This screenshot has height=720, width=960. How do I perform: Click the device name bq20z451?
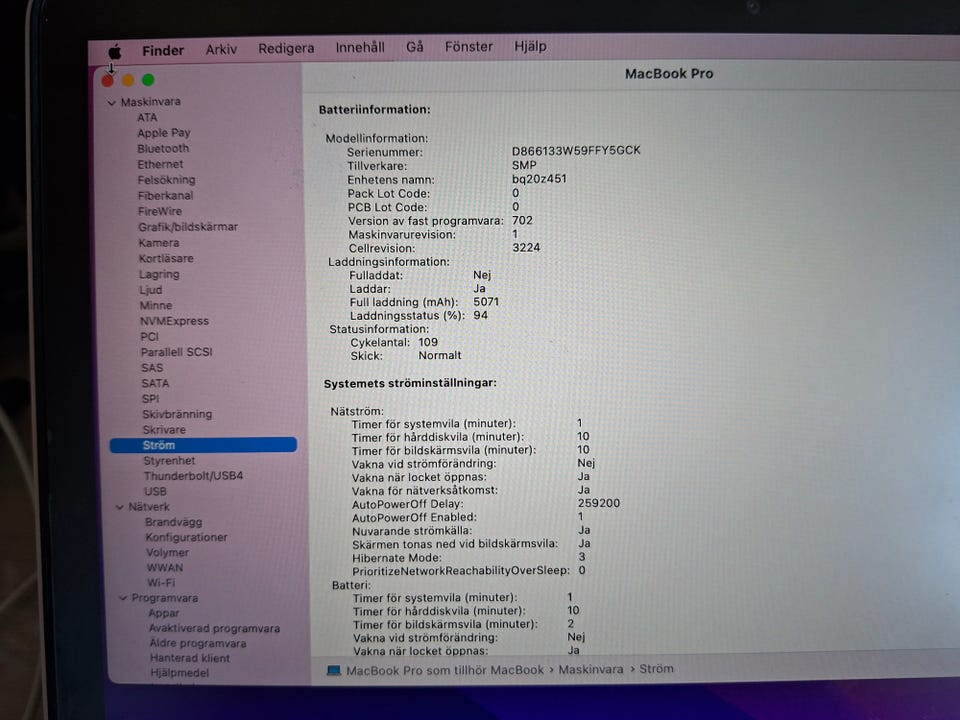coord(539,179)
